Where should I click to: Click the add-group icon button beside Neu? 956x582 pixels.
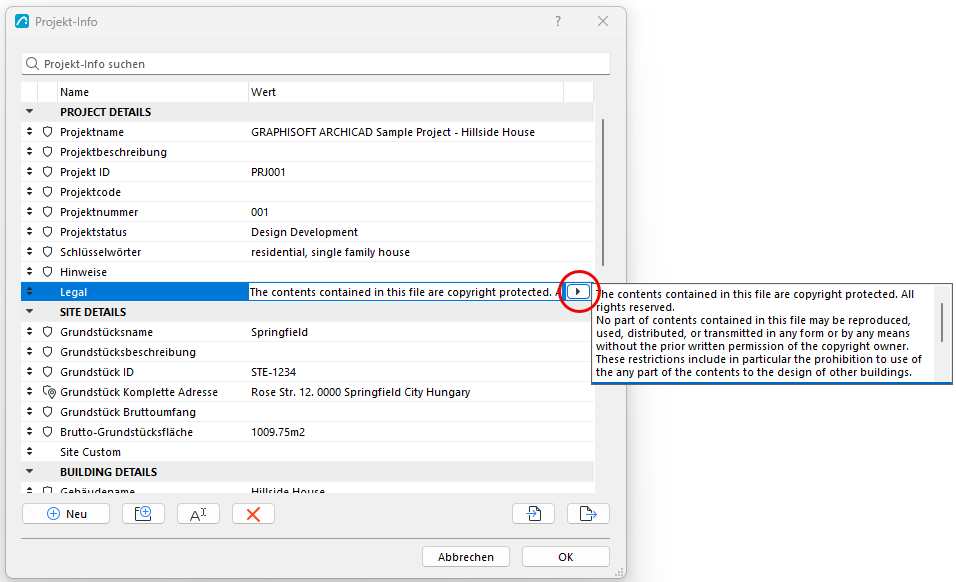[x=143, y=514]
